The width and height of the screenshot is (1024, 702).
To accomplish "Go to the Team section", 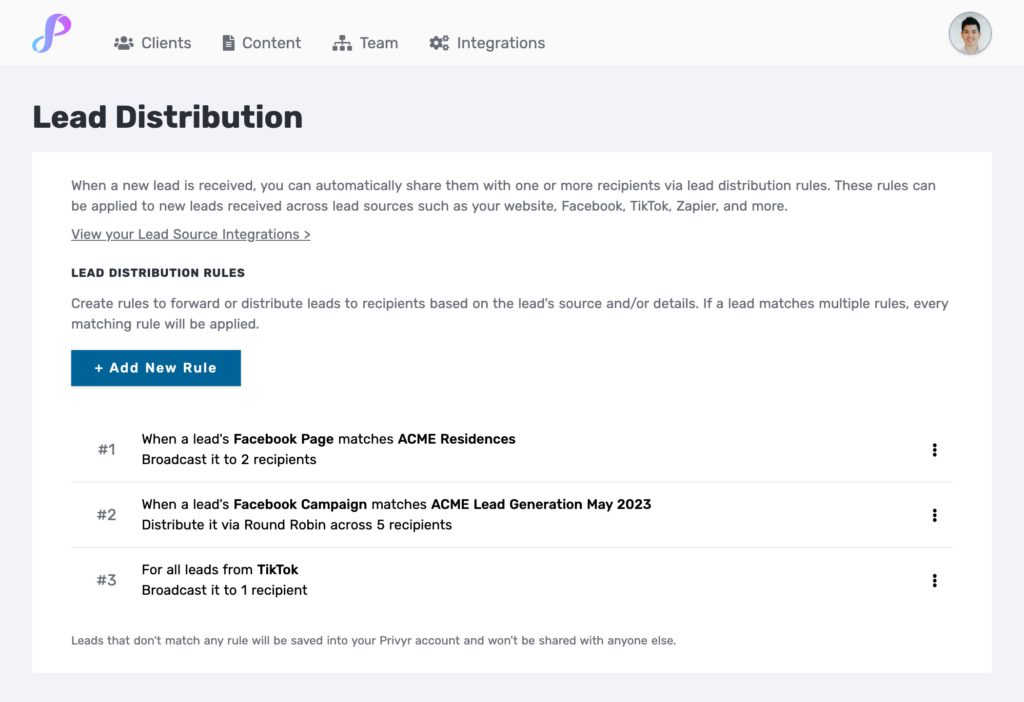I will 365,43.
